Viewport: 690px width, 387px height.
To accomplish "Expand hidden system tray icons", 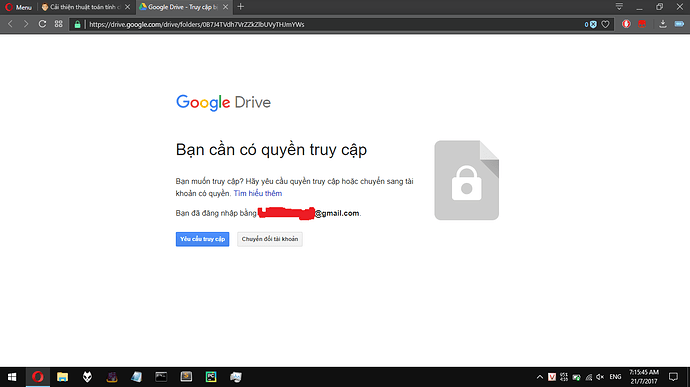I will 540,377.
